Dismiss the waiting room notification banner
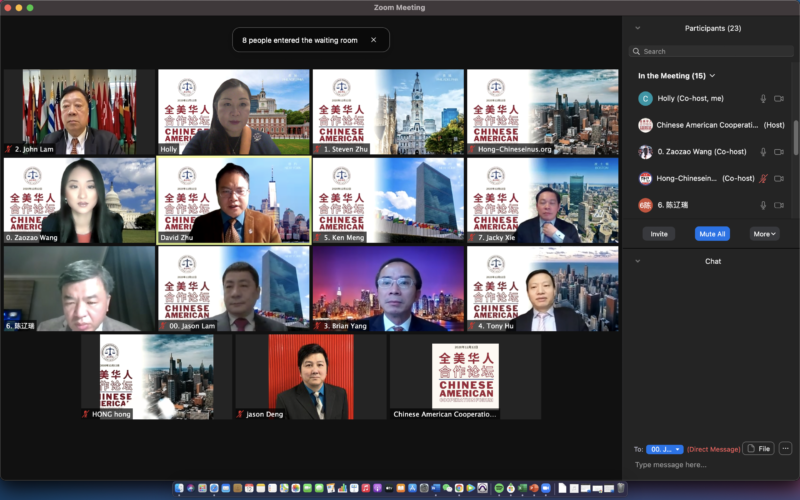Viewport: 800px width, 500px height. click(373, 40)
